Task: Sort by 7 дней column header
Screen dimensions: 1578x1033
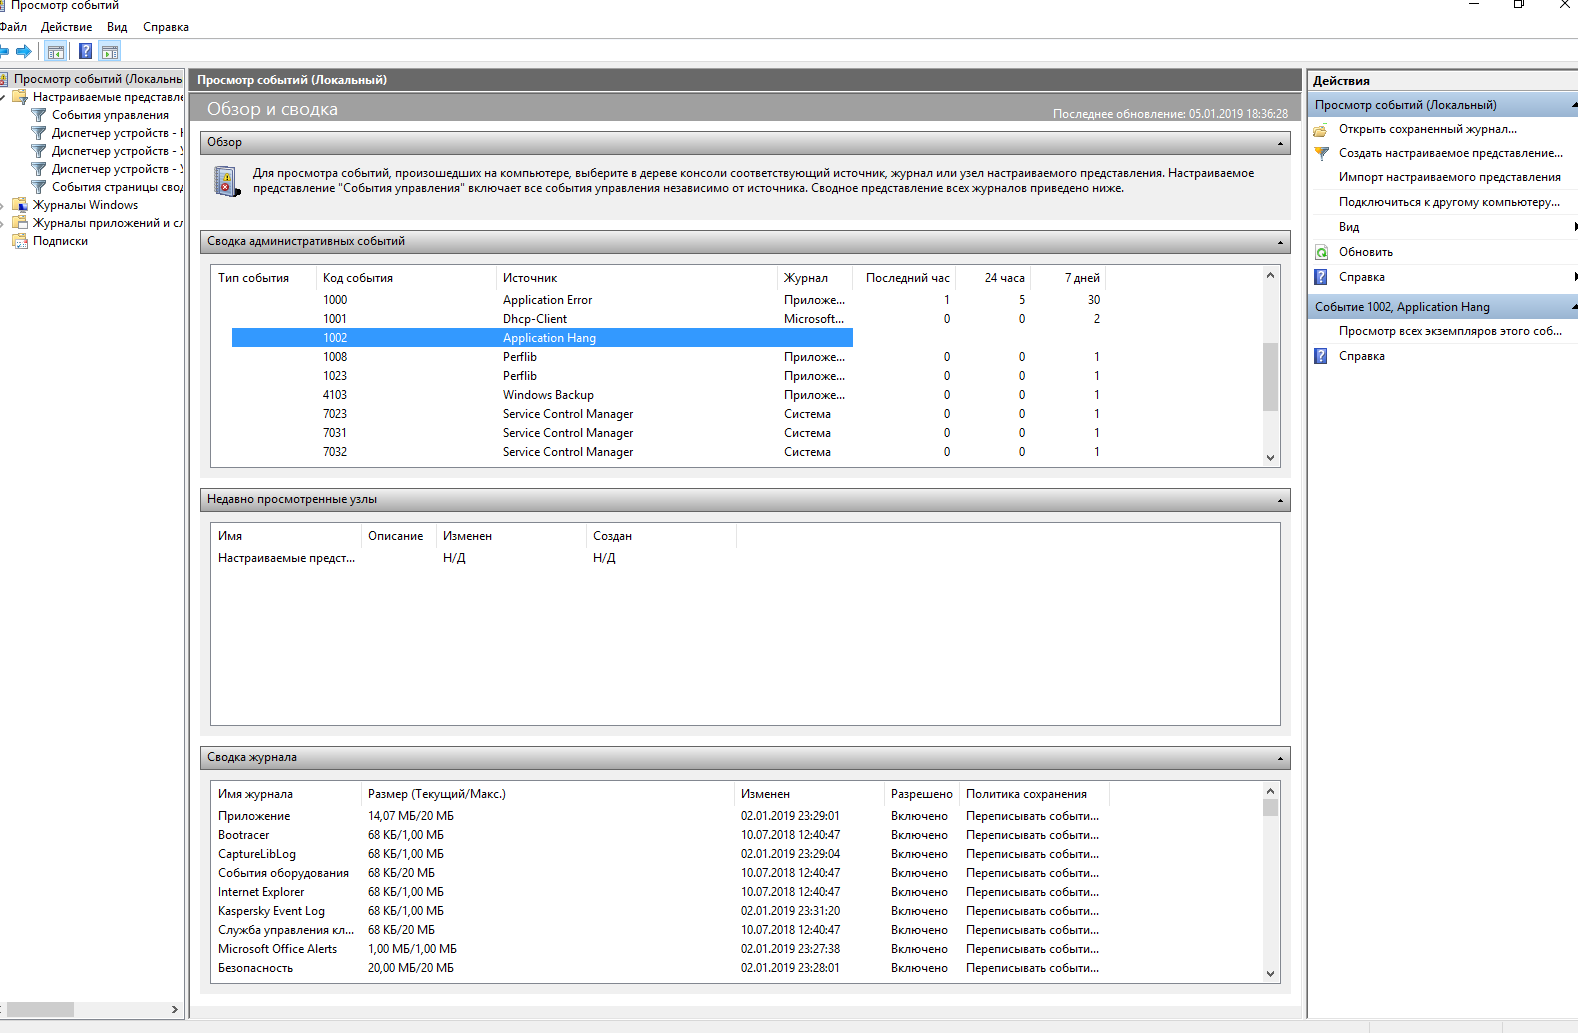Action: tap(1069, 278)
